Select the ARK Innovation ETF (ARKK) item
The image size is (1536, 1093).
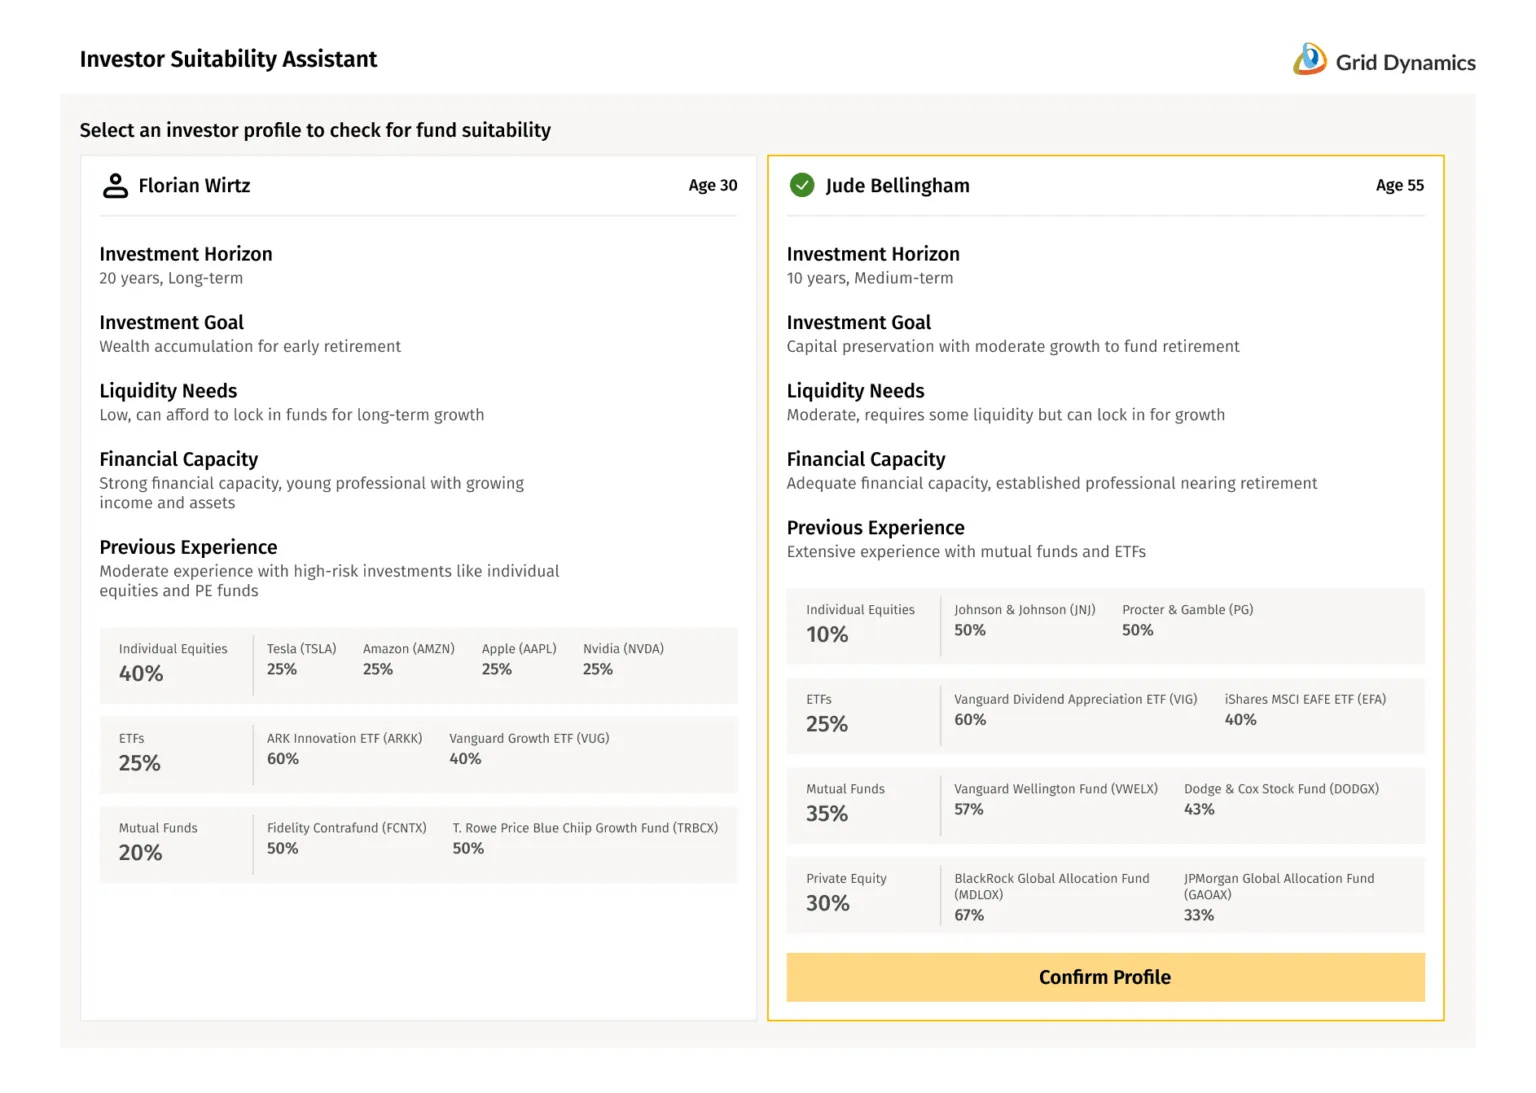pyautogui.click(x=345, y=748)
